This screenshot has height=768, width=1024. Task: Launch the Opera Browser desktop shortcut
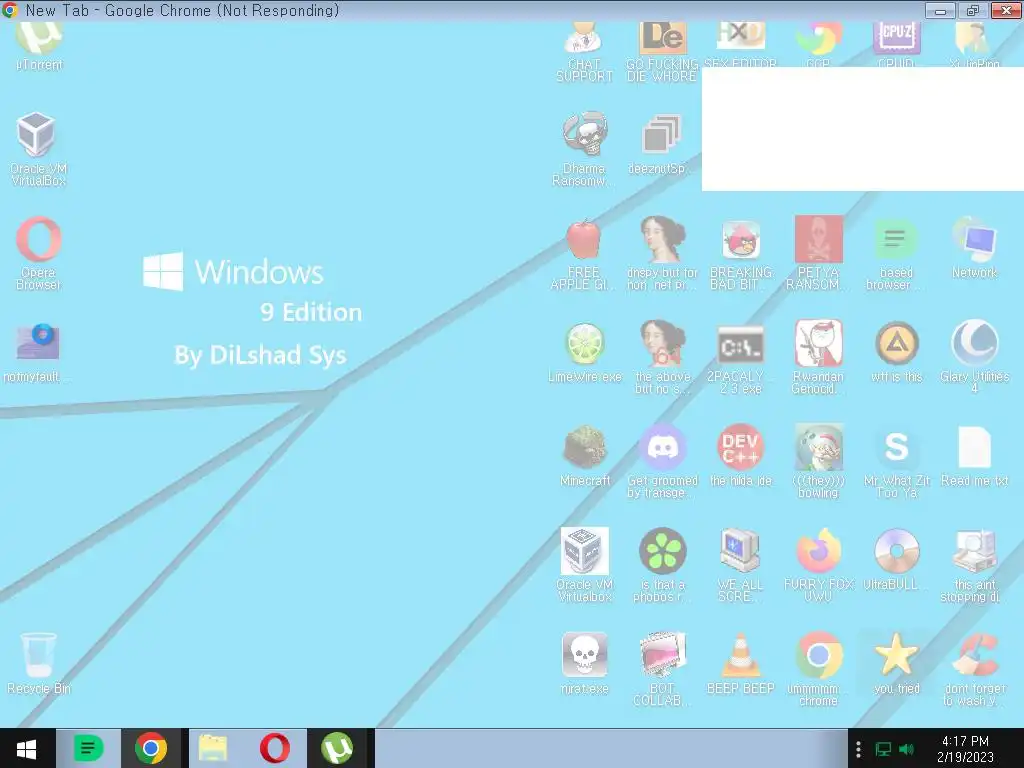(38, 253)
